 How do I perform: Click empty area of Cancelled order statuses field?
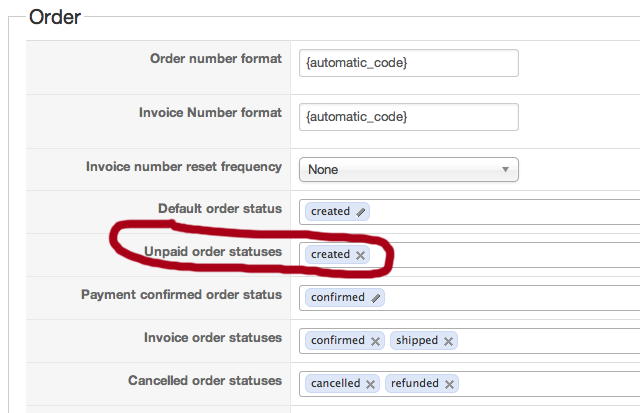click(x=550, y=384)
